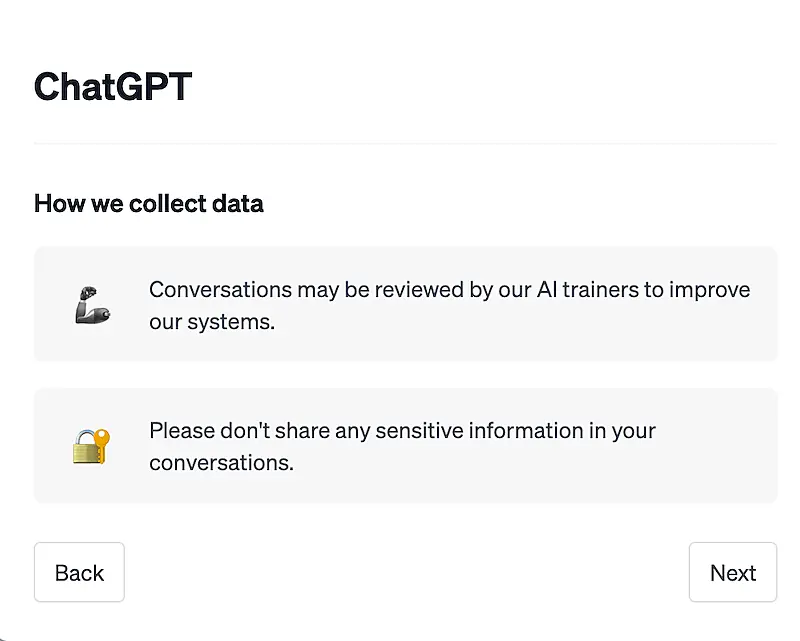Select the muscle emoji beside AI trainers notice

[x=90, y=305]
